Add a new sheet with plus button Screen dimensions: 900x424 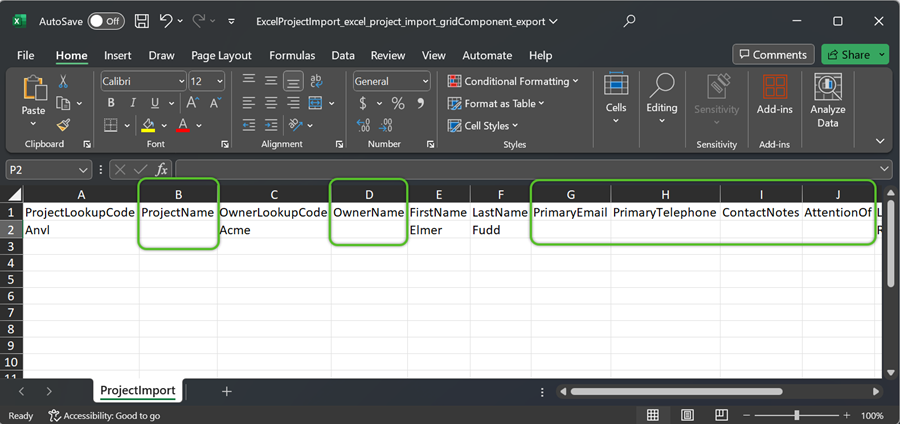coord(227,391)
